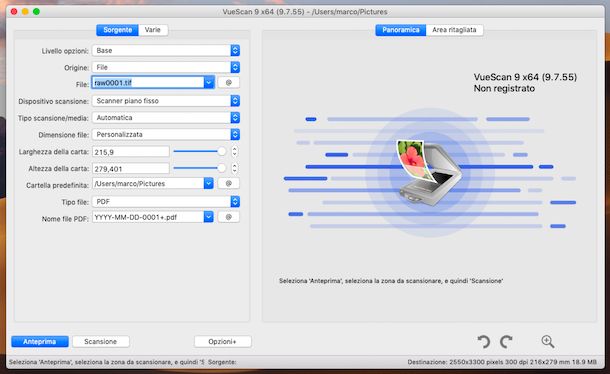This screenshot has height=374, width=610.
Task: Select the Panoramica tab
Action: point(401,30)
